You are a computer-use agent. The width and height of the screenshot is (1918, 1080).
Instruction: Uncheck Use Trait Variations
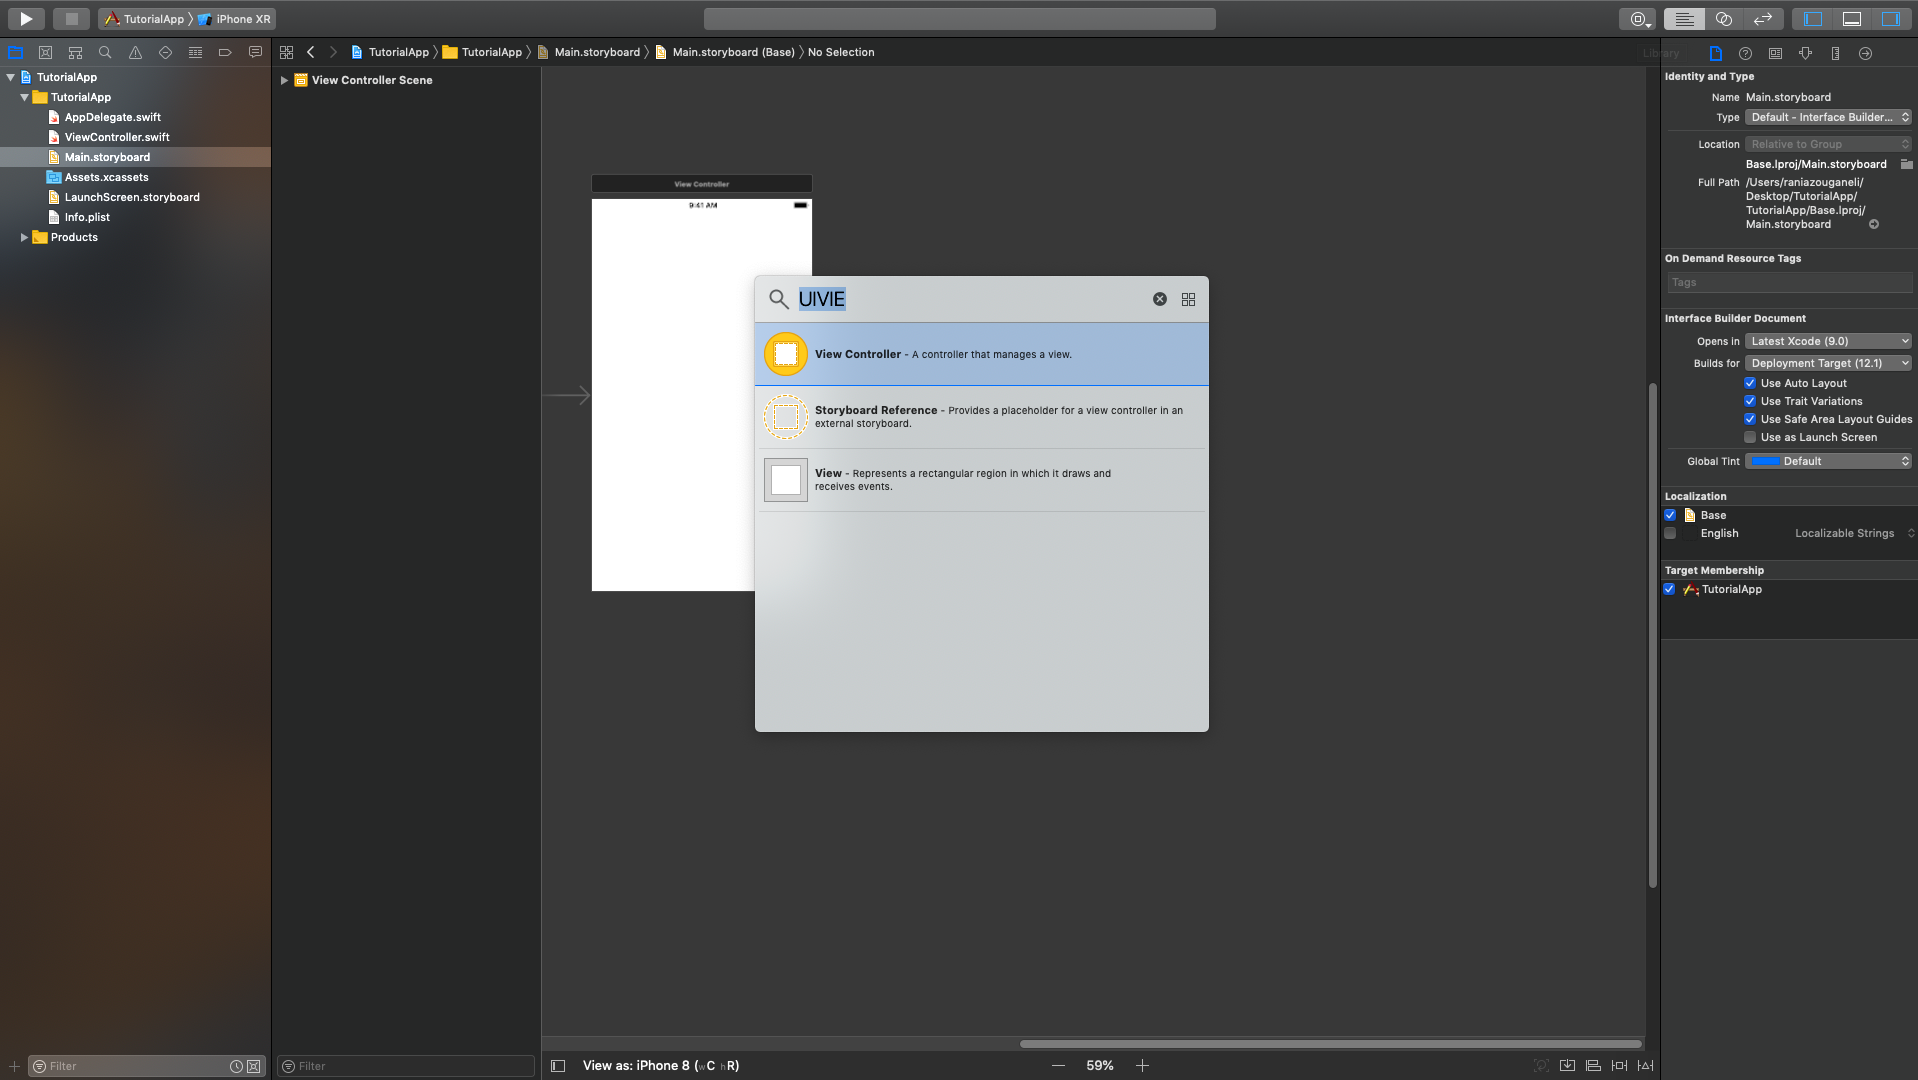tap(1750, 401)
